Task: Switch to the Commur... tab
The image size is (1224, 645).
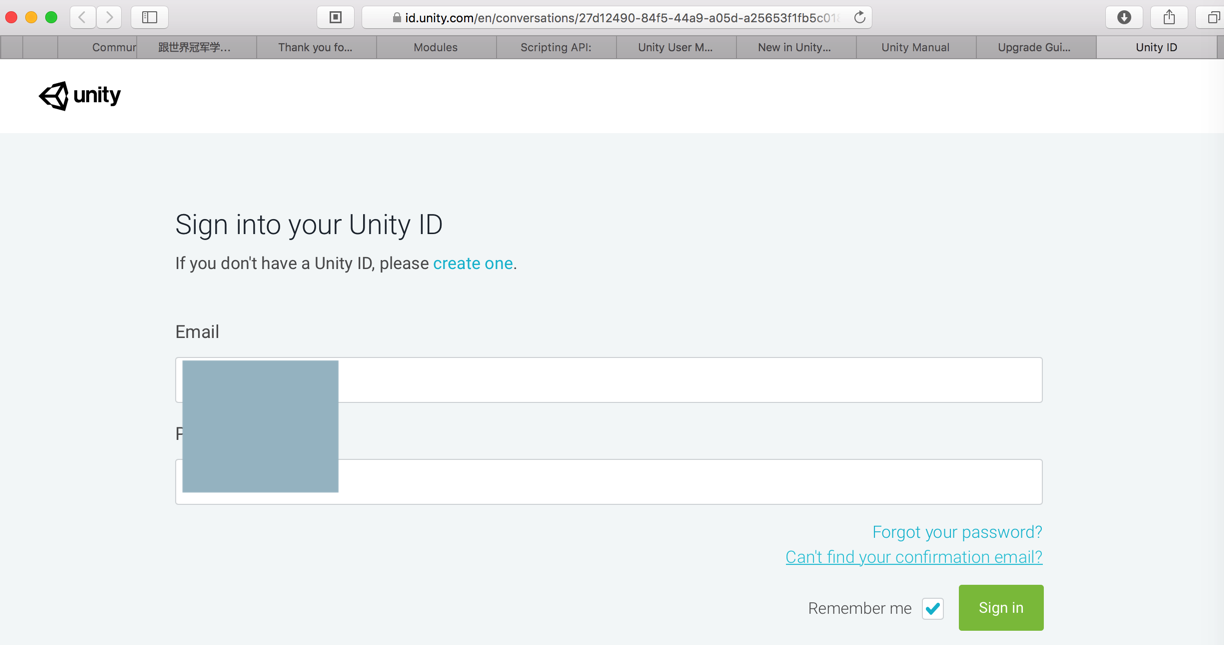Action: (x=98, y=47)
